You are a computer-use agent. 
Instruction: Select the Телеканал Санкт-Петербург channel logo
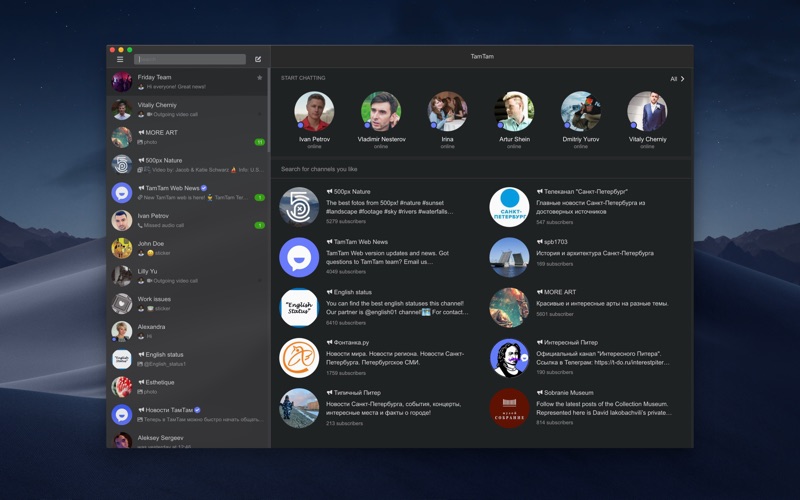coord(509,207)
